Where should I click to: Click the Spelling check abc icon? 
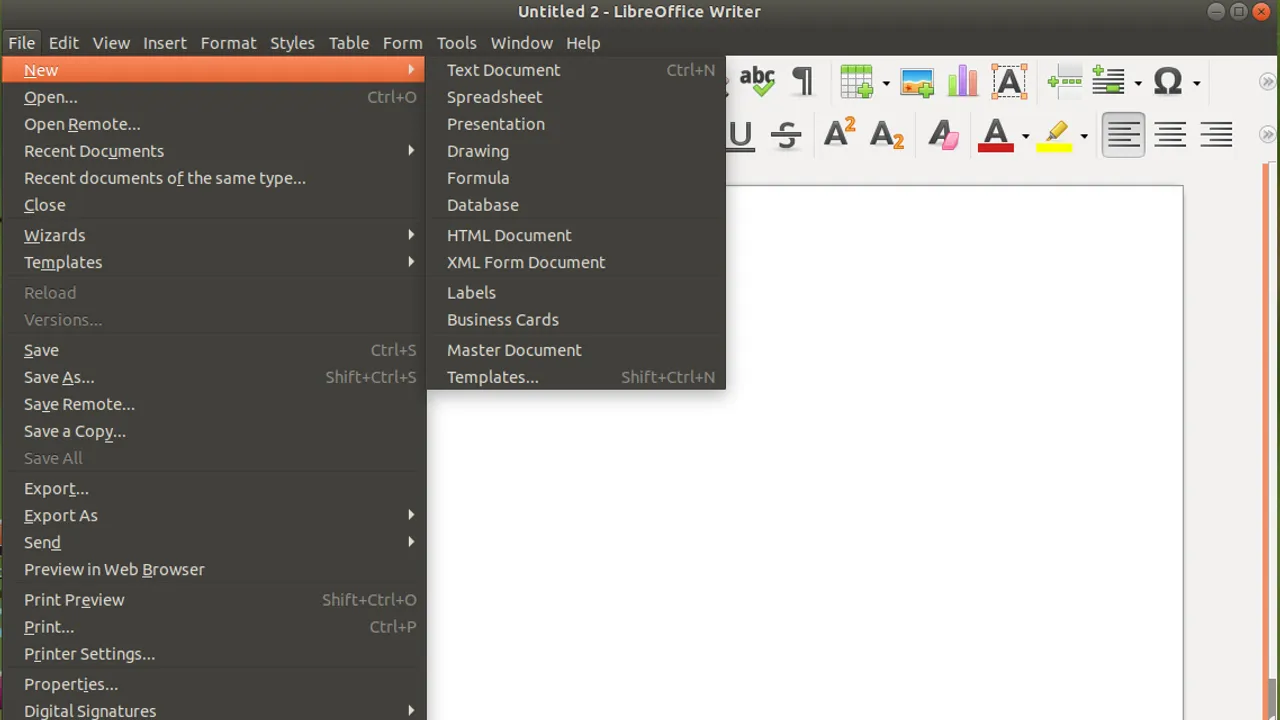point(757,82)
